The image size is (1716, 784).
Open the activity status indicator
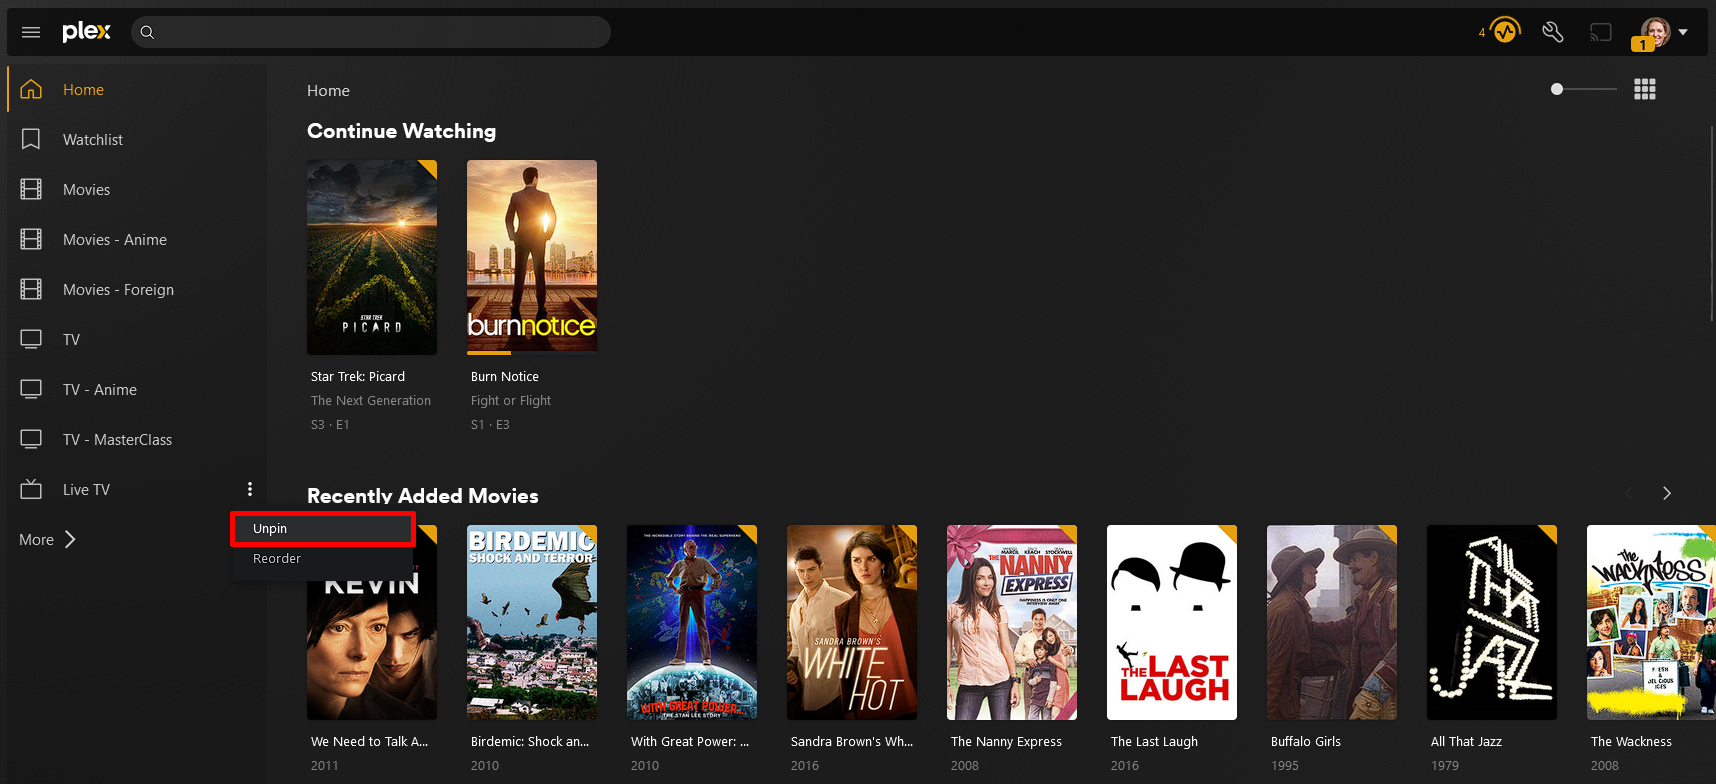coord(1504,31)
